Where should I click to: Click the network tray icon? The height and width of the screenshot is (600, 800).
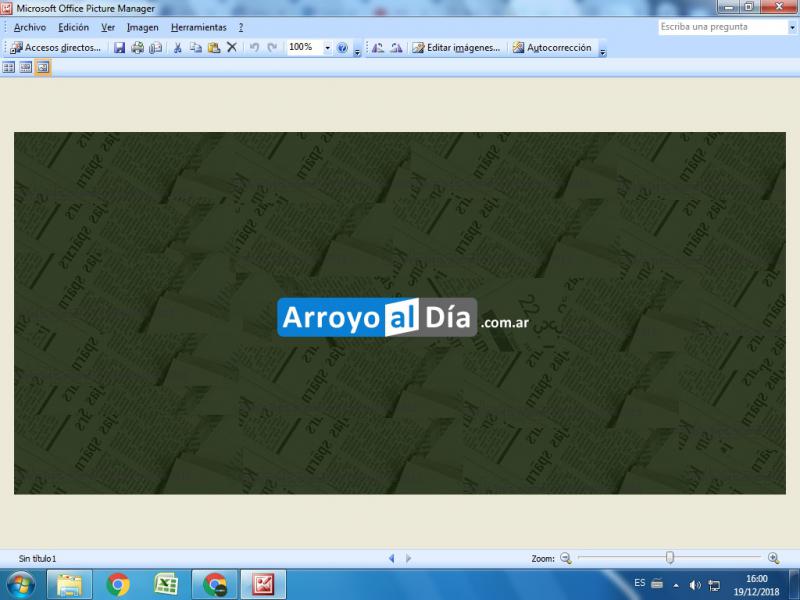[714, 585]
